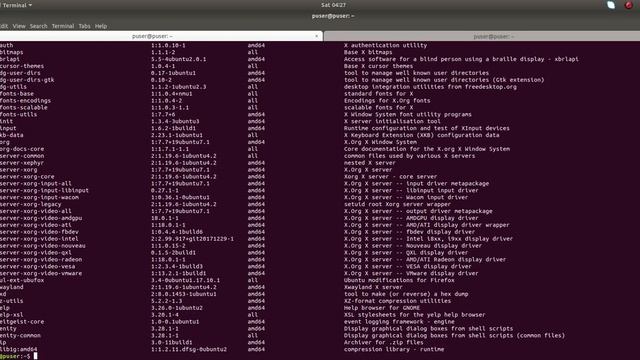Image resolution: width=640 pixels, height=360 pixels.
Task: Click "X Keyboard Extension (XKB) configuration data"
Action: point(422,135)
